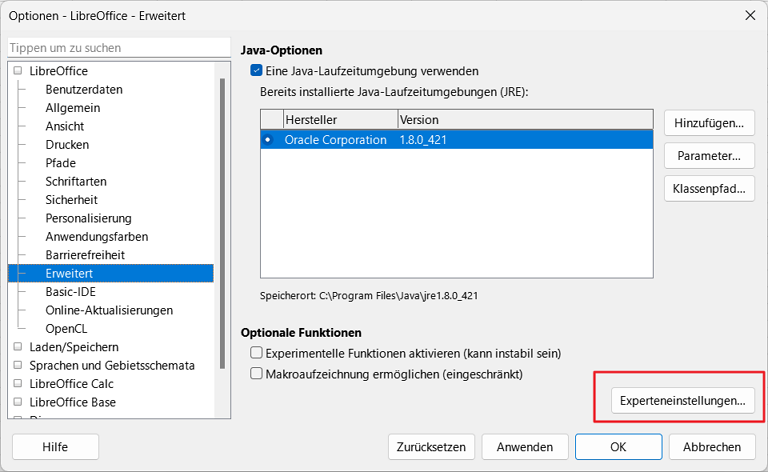Open the Basic-IDE options page

71,292
